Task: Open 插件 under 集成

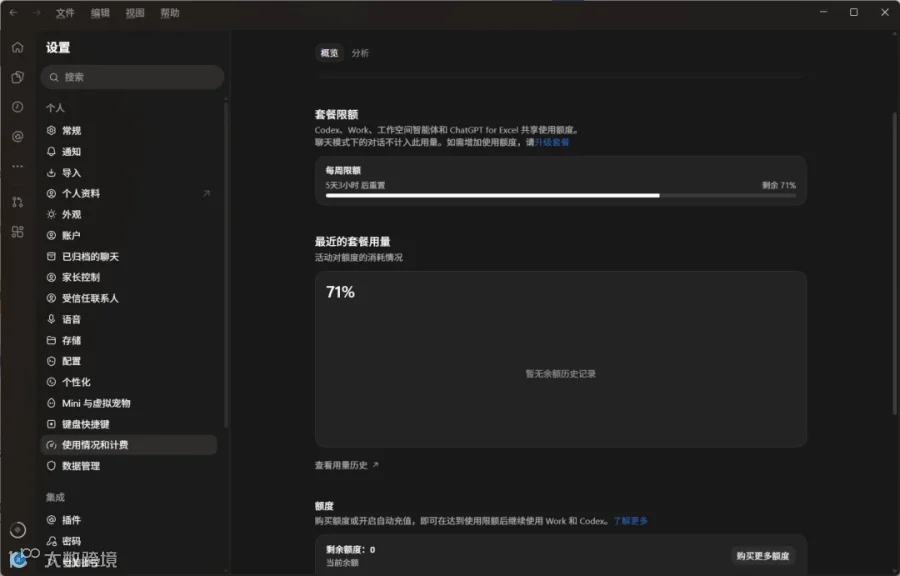Action: point(129,520)
